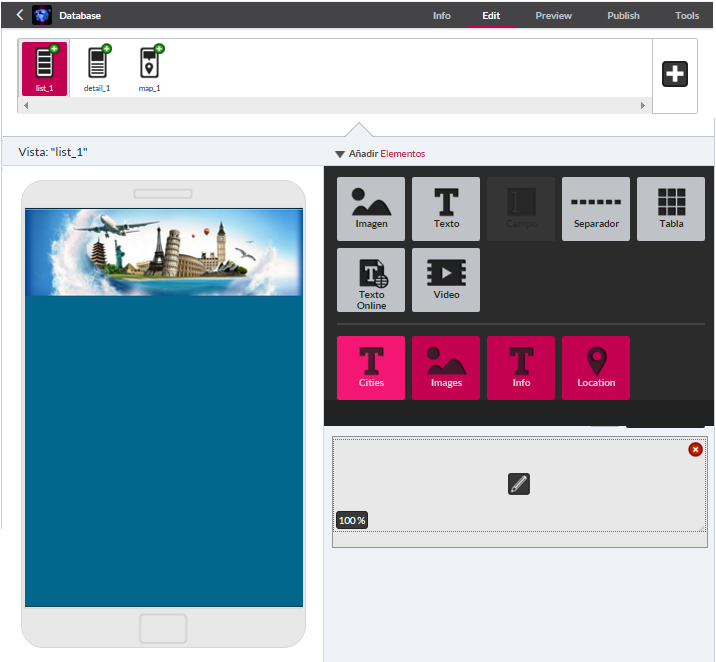The width and height of the screenshot is (716, 662).
Task: Select the detail_1 view icon
Action: click(x=97, y=68)
